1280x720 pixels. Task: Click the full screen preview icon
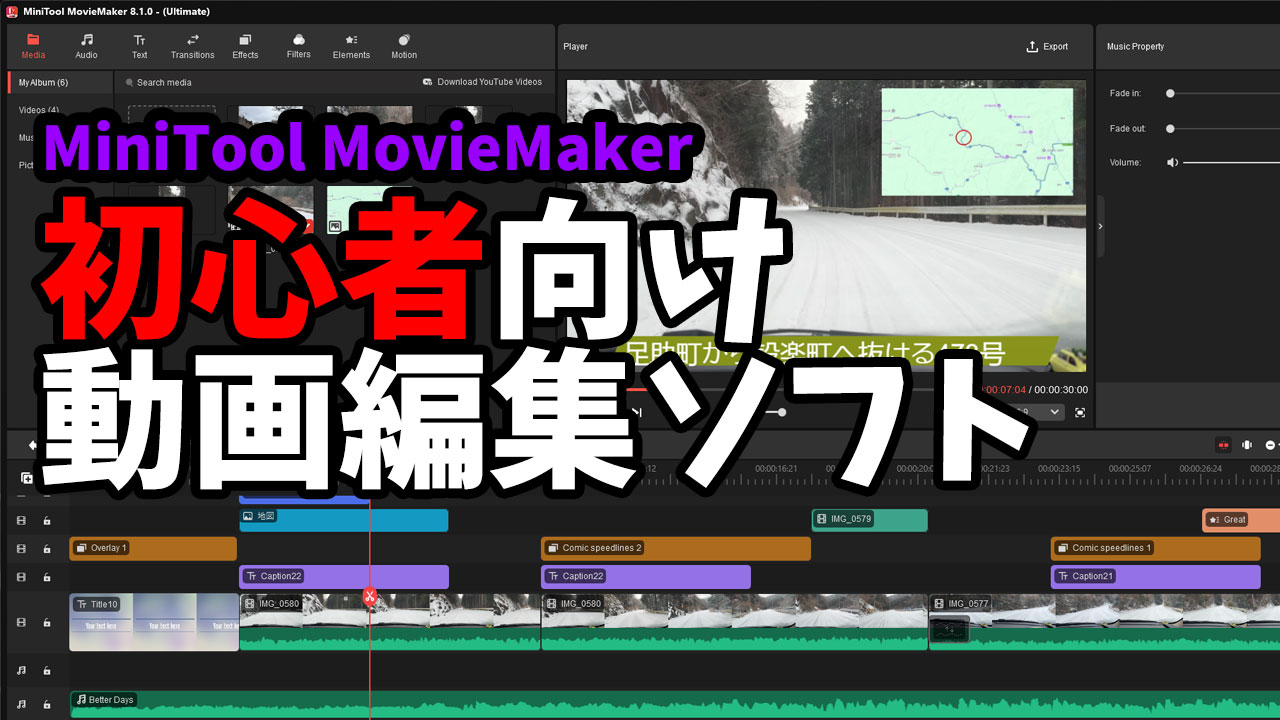pos(1080,412)
